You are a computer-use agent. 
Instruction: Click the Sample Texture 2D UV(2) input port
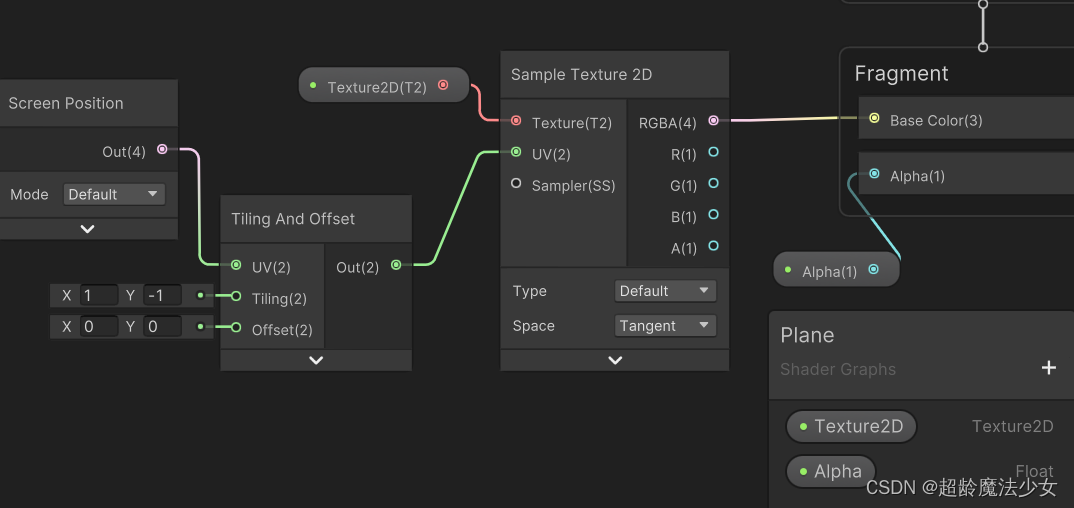516,152
